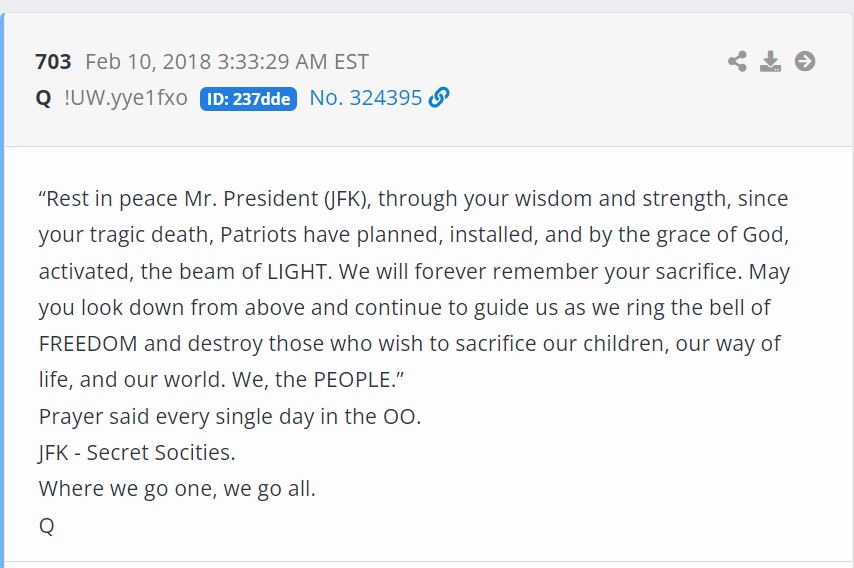Click the "JFK - Secret Socities." line
This screenshot has height=568, width=854.
point(137,453)
